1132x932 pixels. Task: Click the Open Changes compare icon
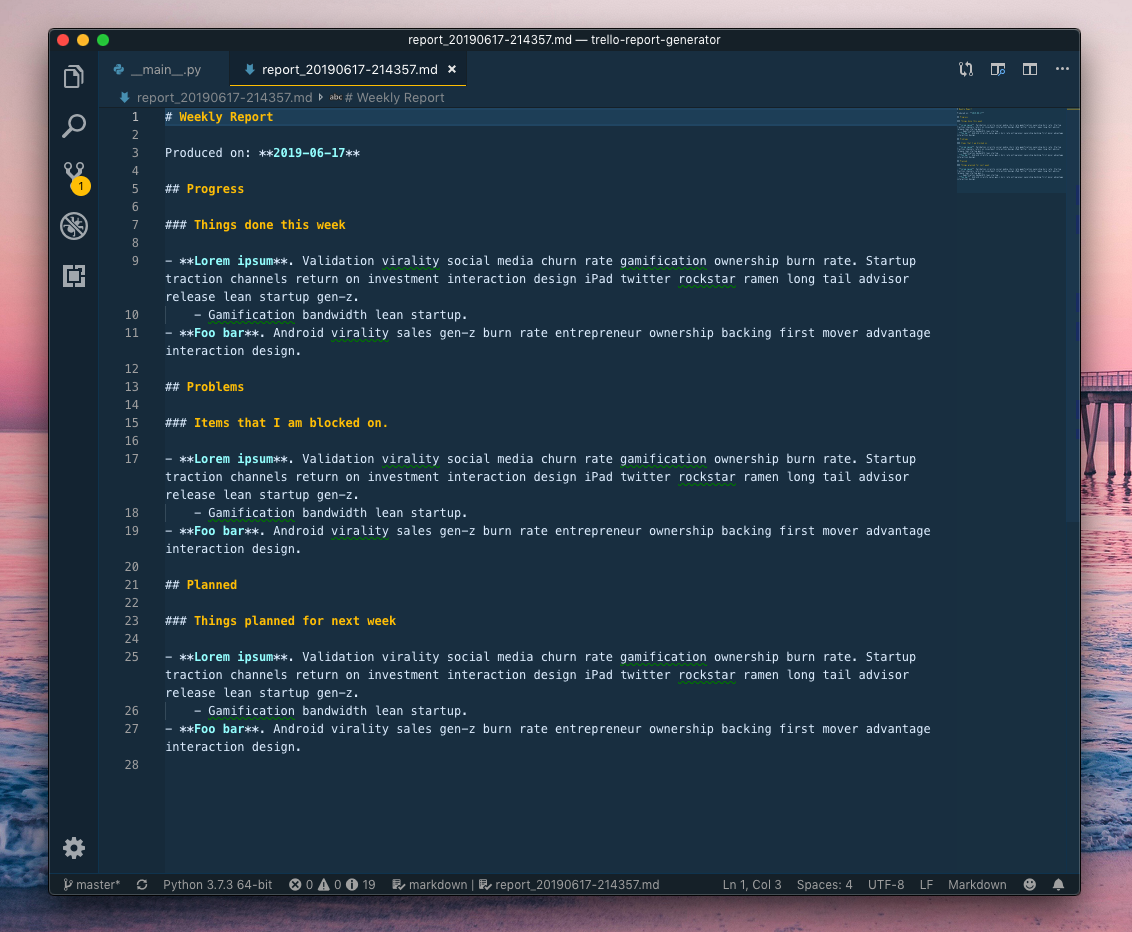966,69
